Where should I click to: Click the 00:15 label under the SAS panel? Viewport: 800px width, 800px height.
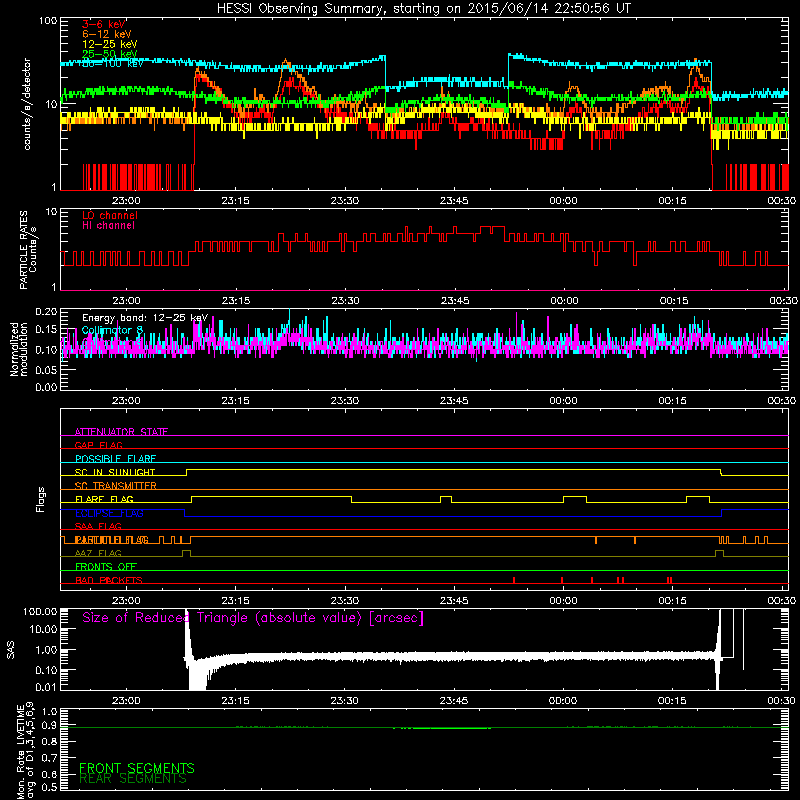tap(672, 701)
